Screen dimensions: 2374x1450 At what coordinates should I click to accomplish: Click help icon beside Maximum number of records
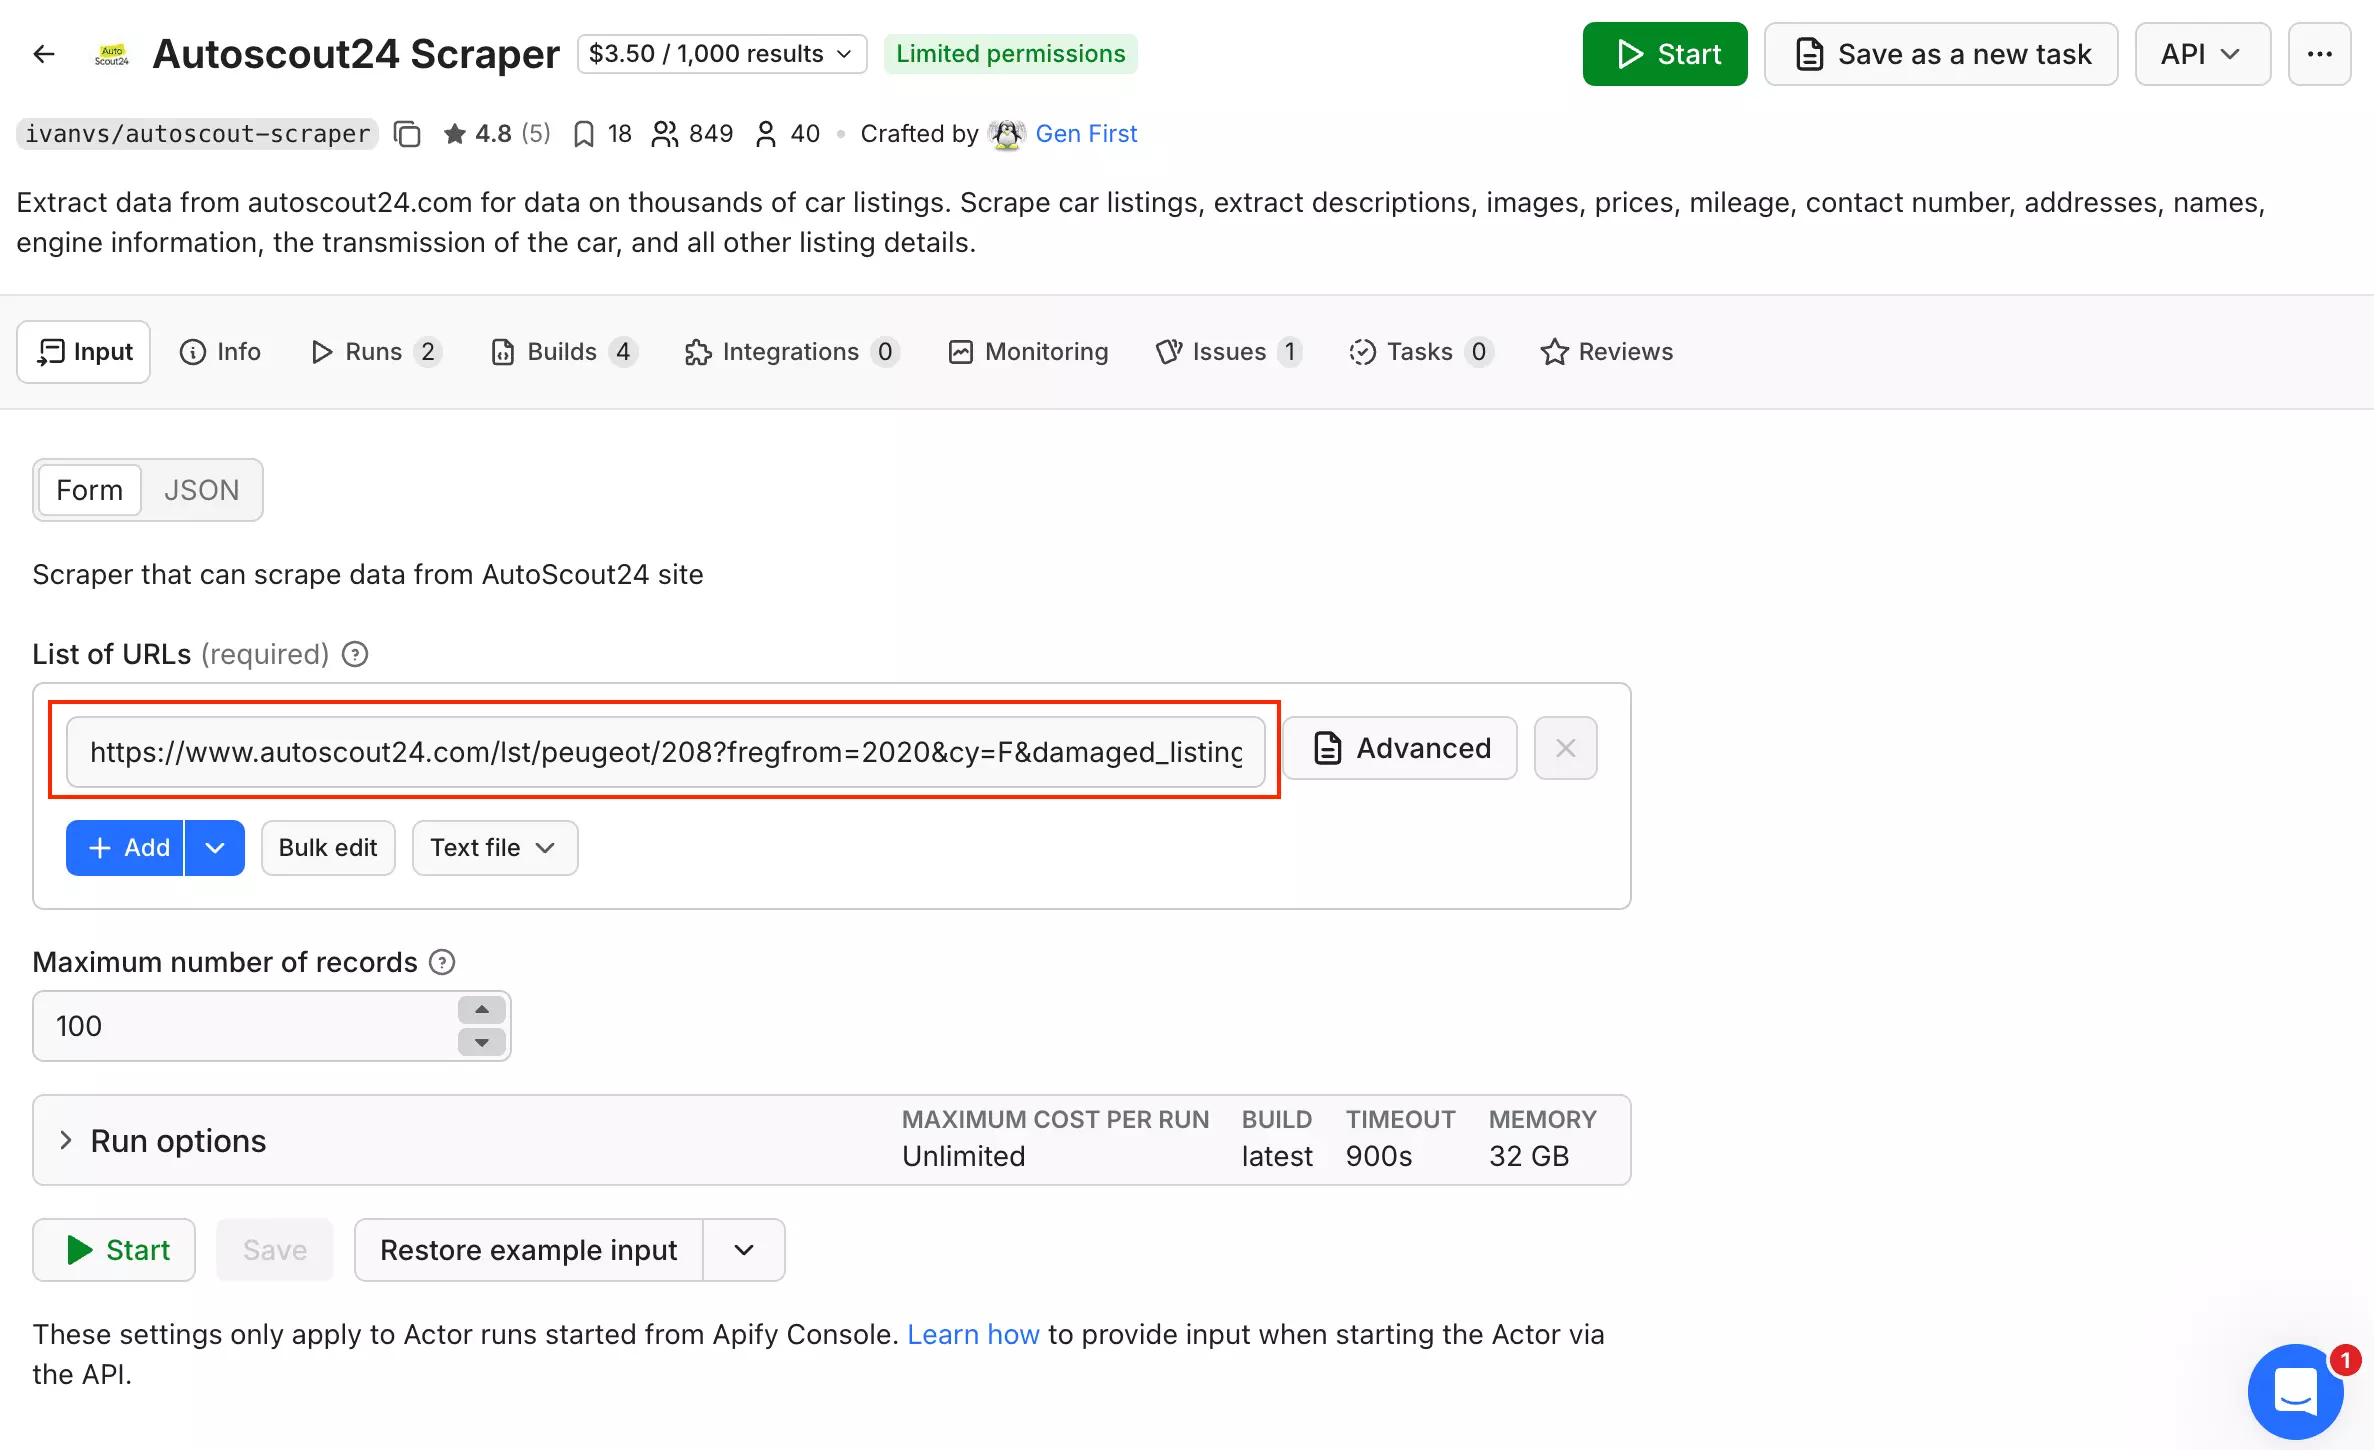[442, 962]
